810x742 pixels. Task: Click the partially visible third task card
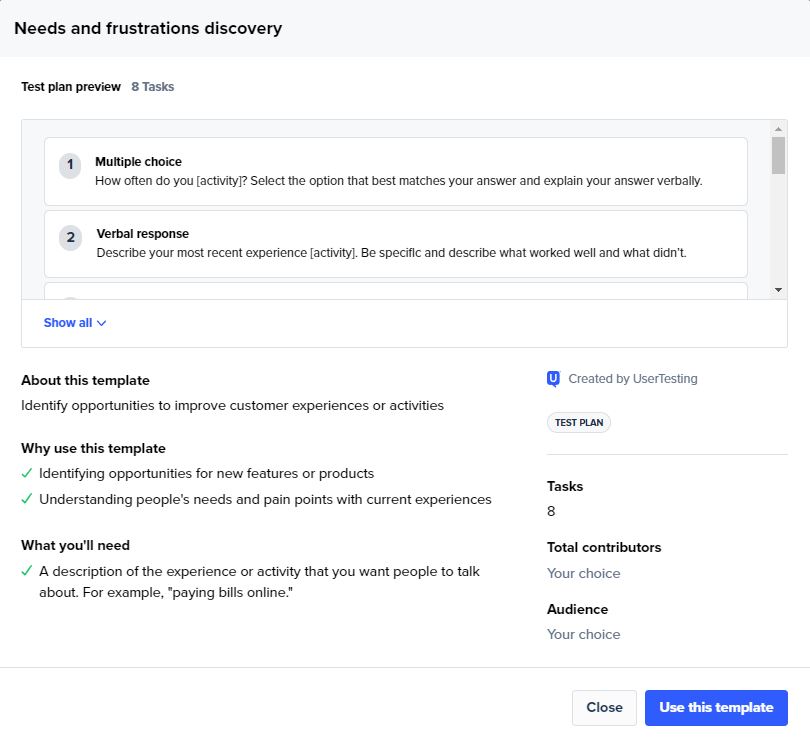396,291
